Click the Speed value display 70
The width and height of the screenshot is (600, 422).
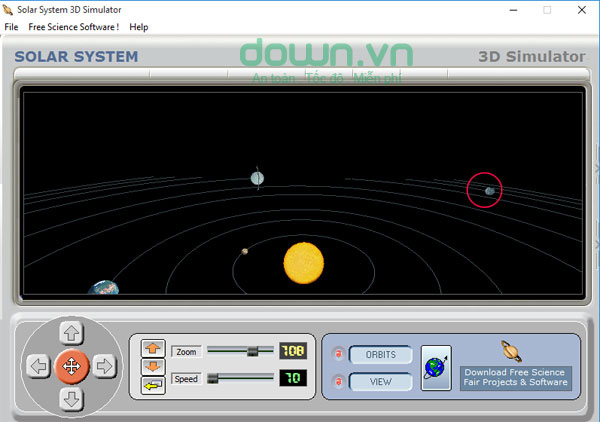click(x=293, y=378)
